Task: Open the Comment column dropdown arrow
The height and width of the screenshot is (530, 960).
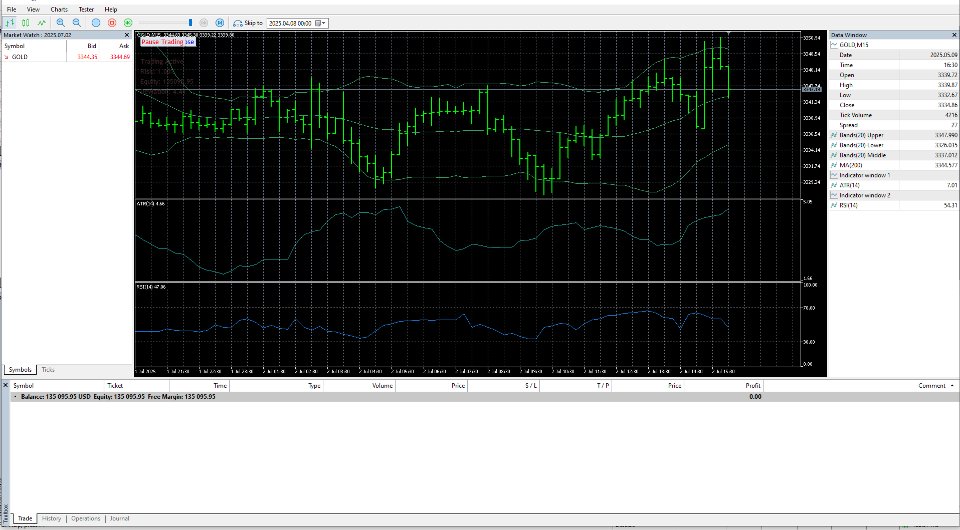Action: pos(952,386)
